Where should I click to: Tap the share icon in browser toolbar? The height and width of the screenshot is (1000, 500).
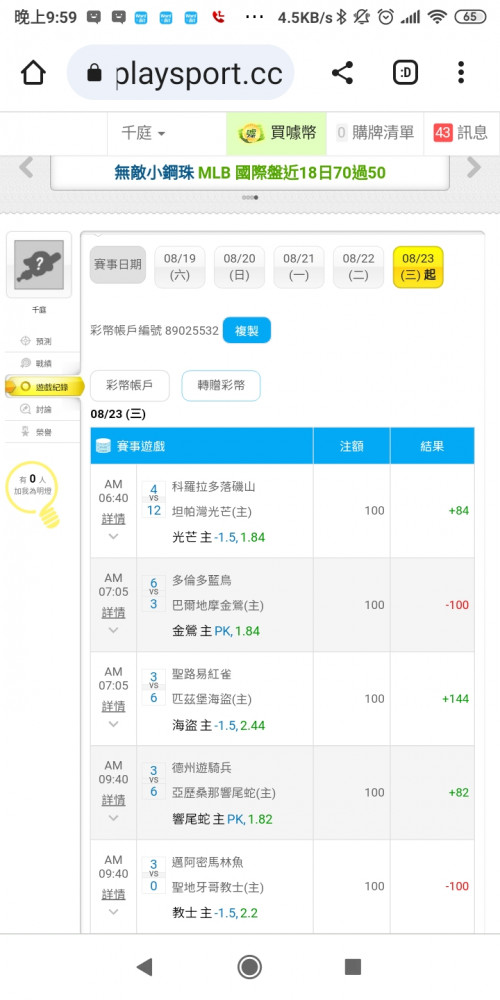(342, 73)
